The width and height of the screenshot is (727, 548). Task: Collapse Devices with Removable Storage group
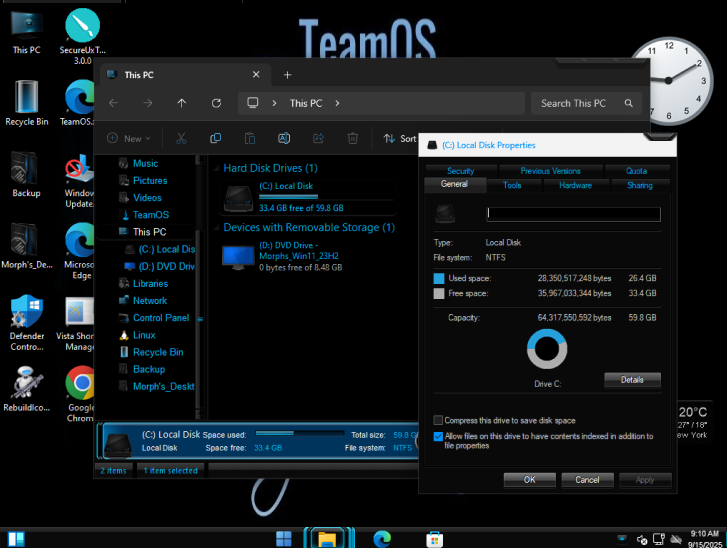[x=216, y=228]
